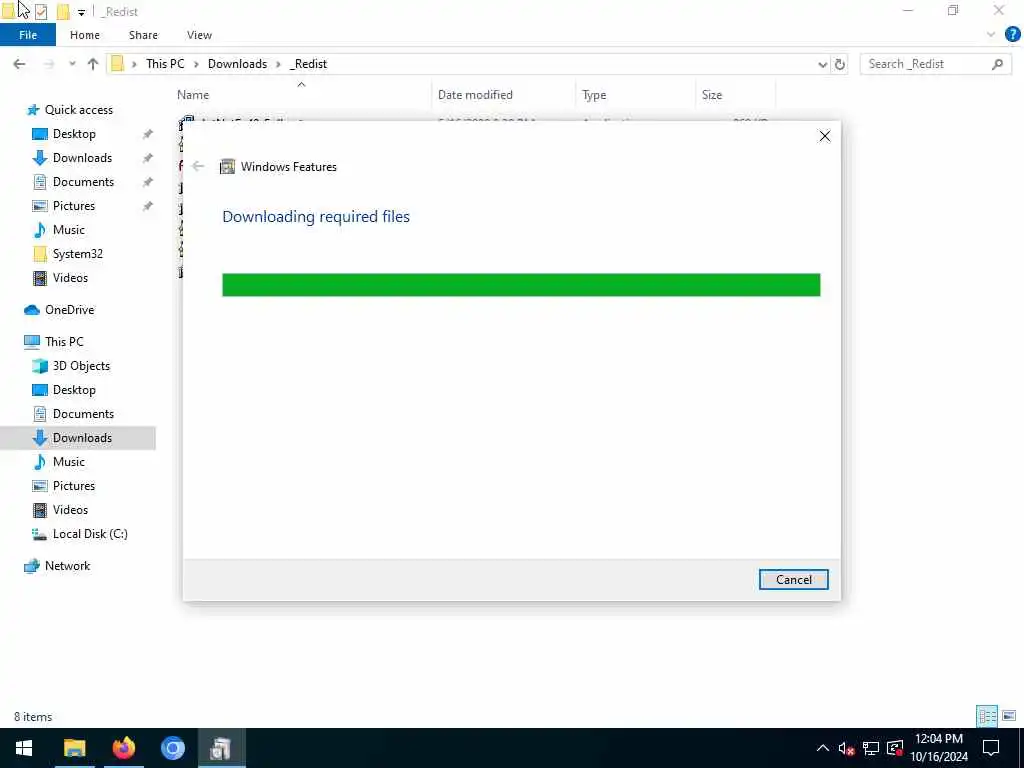Open the blue circle taskbar app

(172, 748)
